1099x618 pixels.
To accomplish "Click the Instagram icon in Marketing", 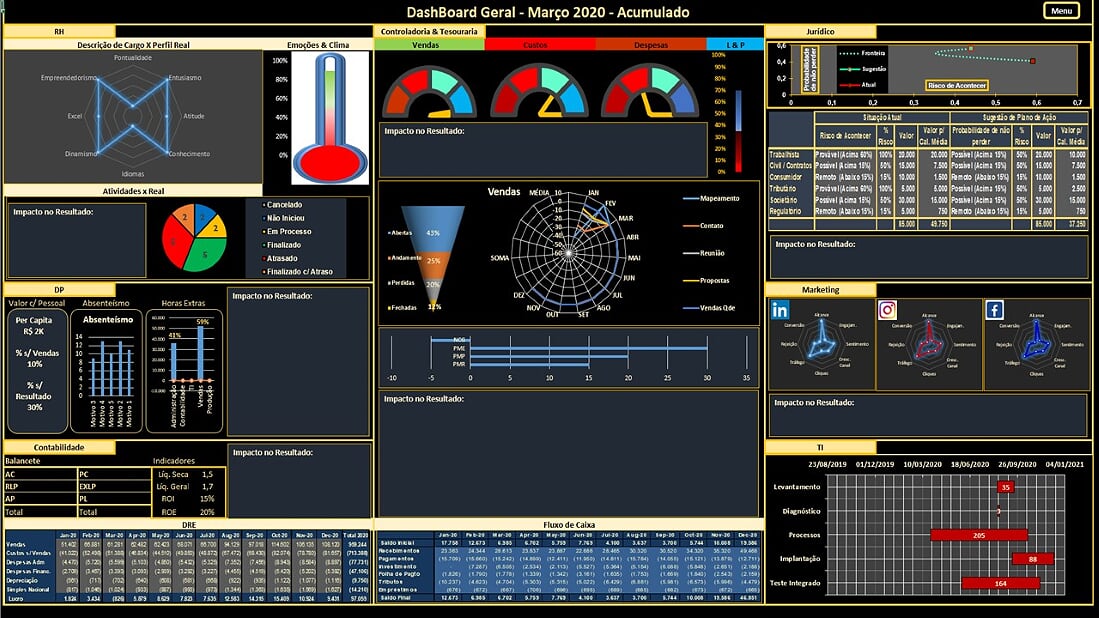I will tap(887, 310).
